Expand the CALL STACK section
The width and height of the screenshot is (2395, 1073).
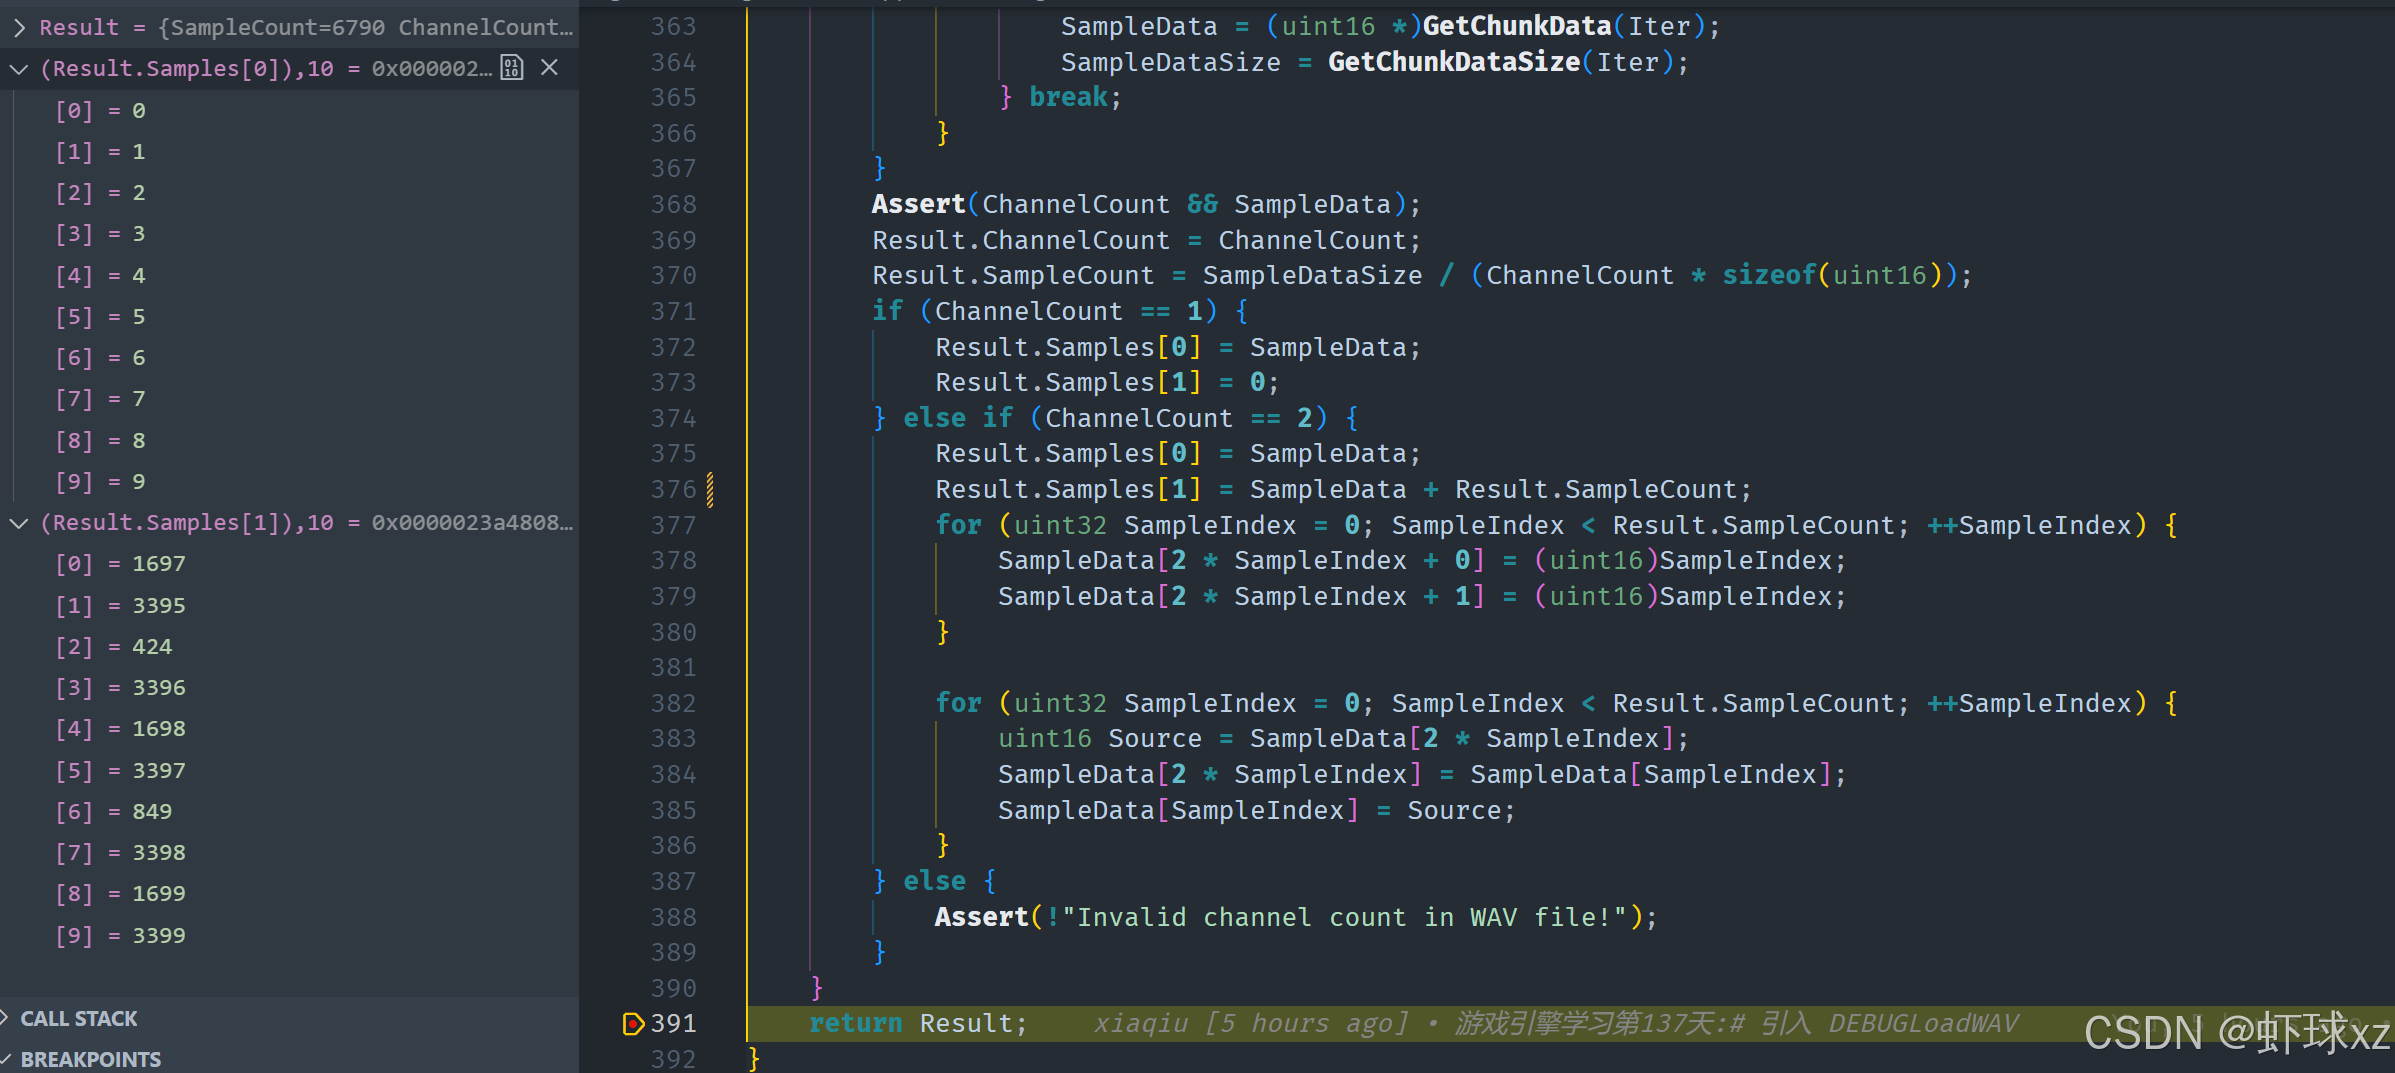(79, 1018)
